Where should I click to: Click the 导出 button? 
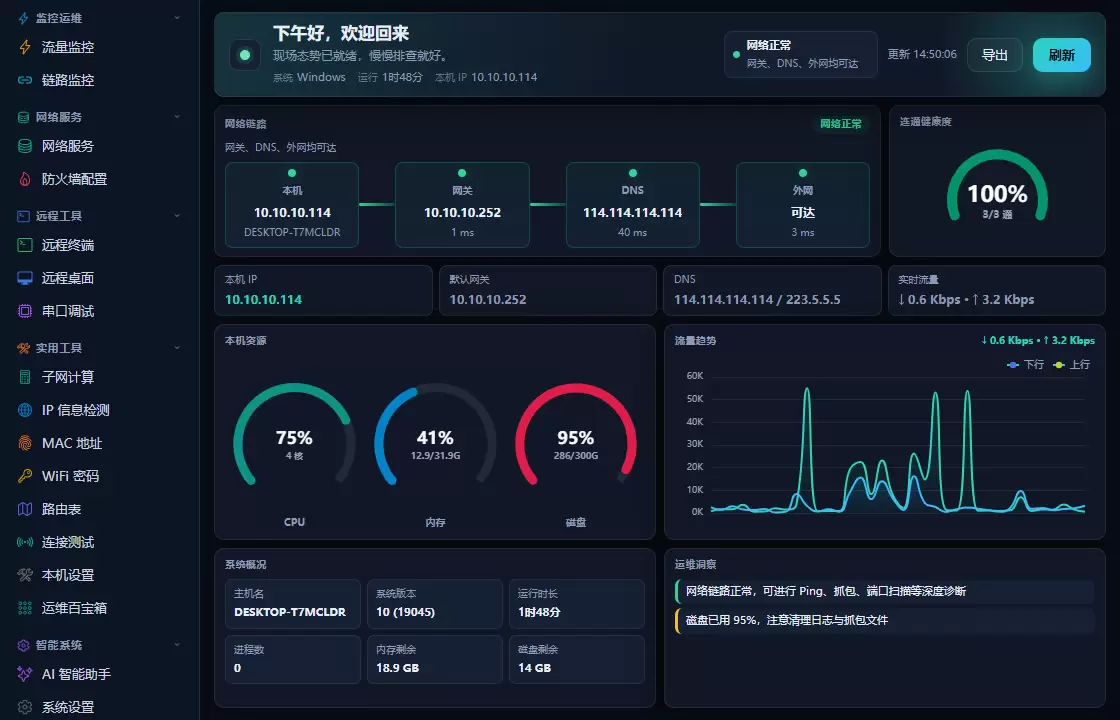point(994,55)
